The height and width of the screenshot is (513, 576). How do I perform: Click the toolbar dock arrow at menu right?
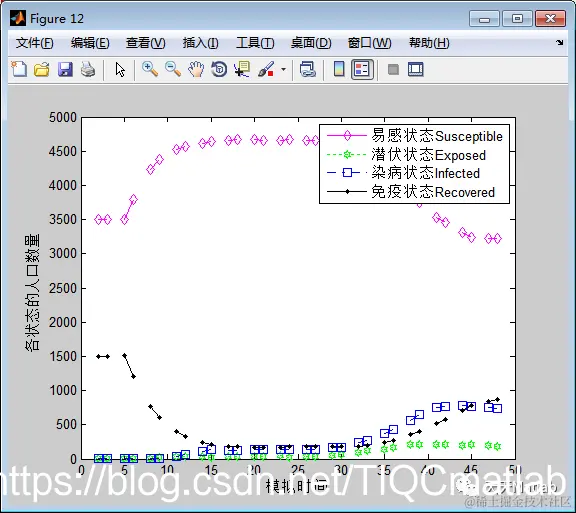click(x=559, y=43)
